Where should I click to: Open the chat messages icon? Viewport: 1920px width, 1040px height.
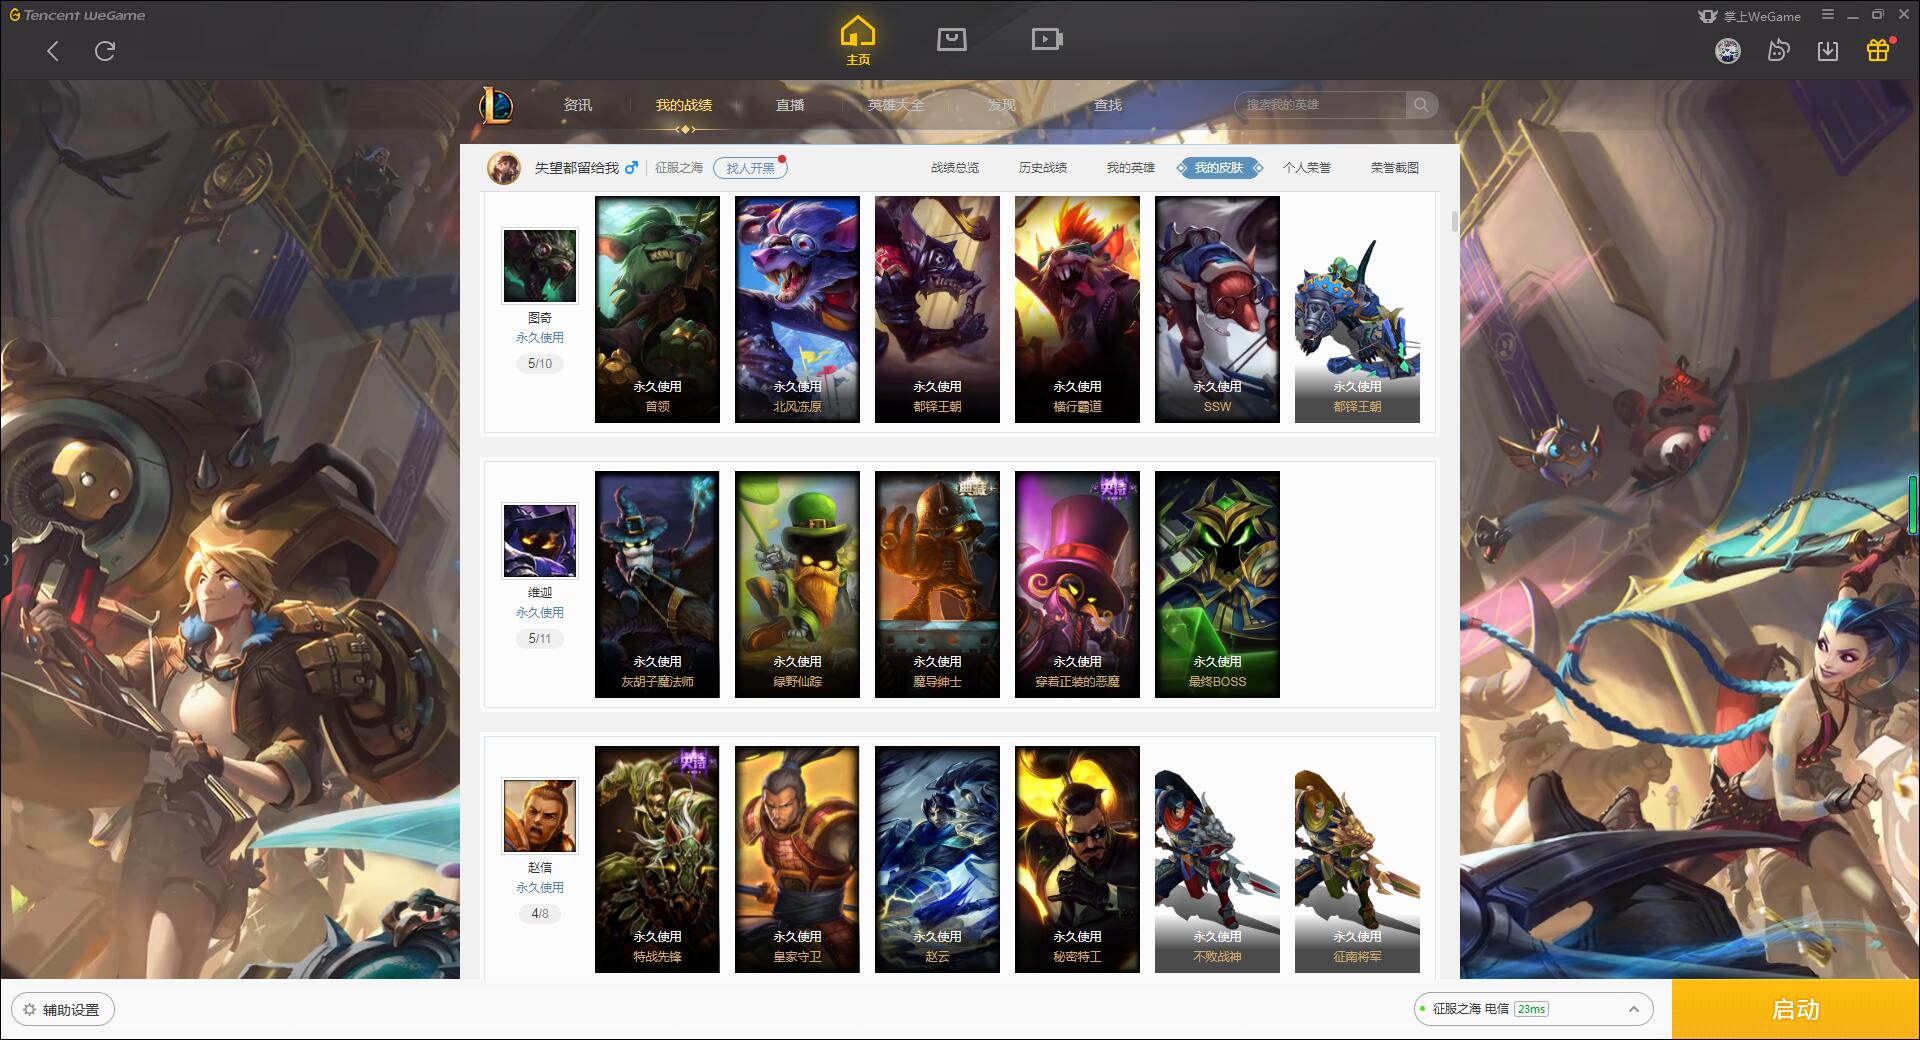pos(1778,50)
